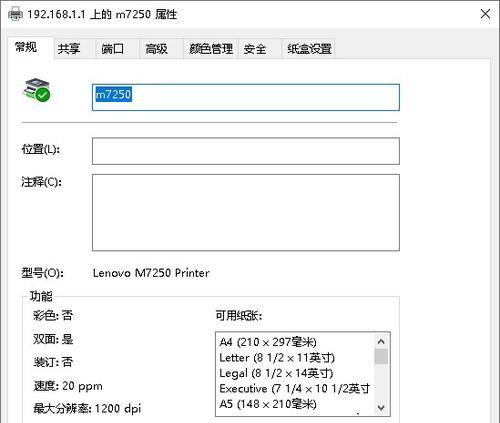Close the m7250 properties dialog
This screenshot has width=500, height=423.
coord(485,14)
